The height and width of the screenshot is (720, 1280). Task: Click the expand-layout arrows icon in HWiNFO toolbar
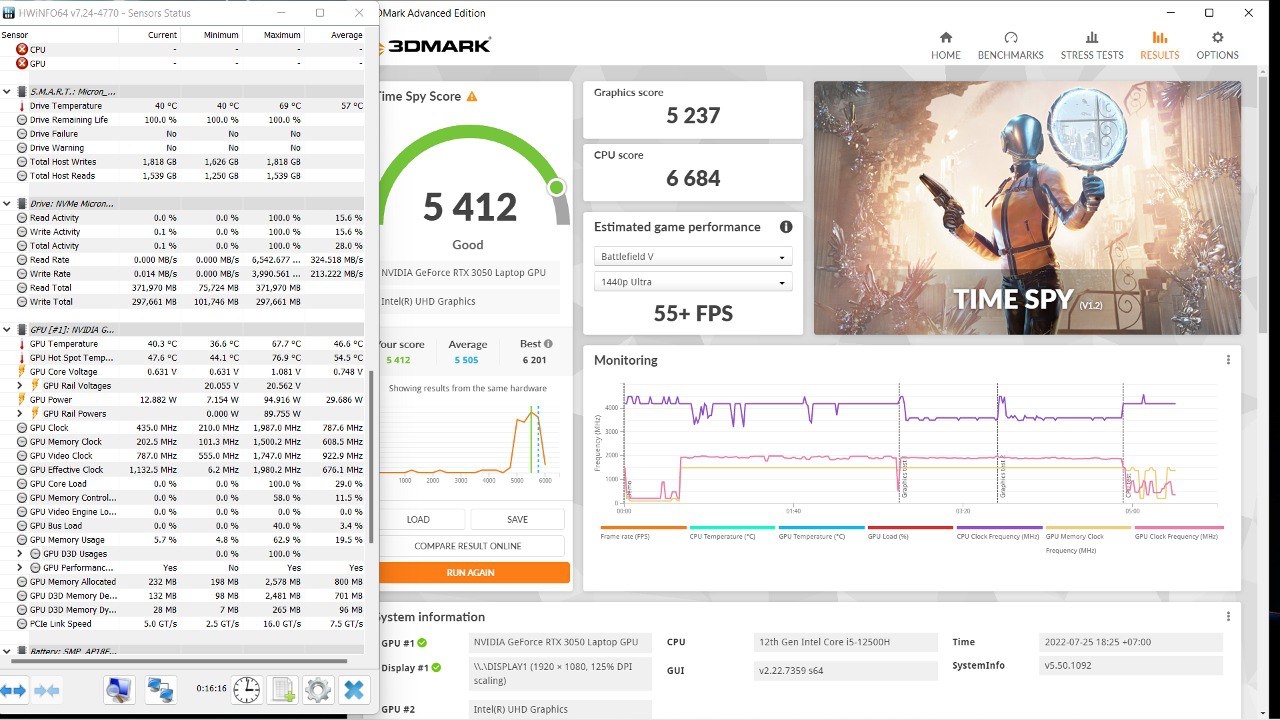click(13, 690)
